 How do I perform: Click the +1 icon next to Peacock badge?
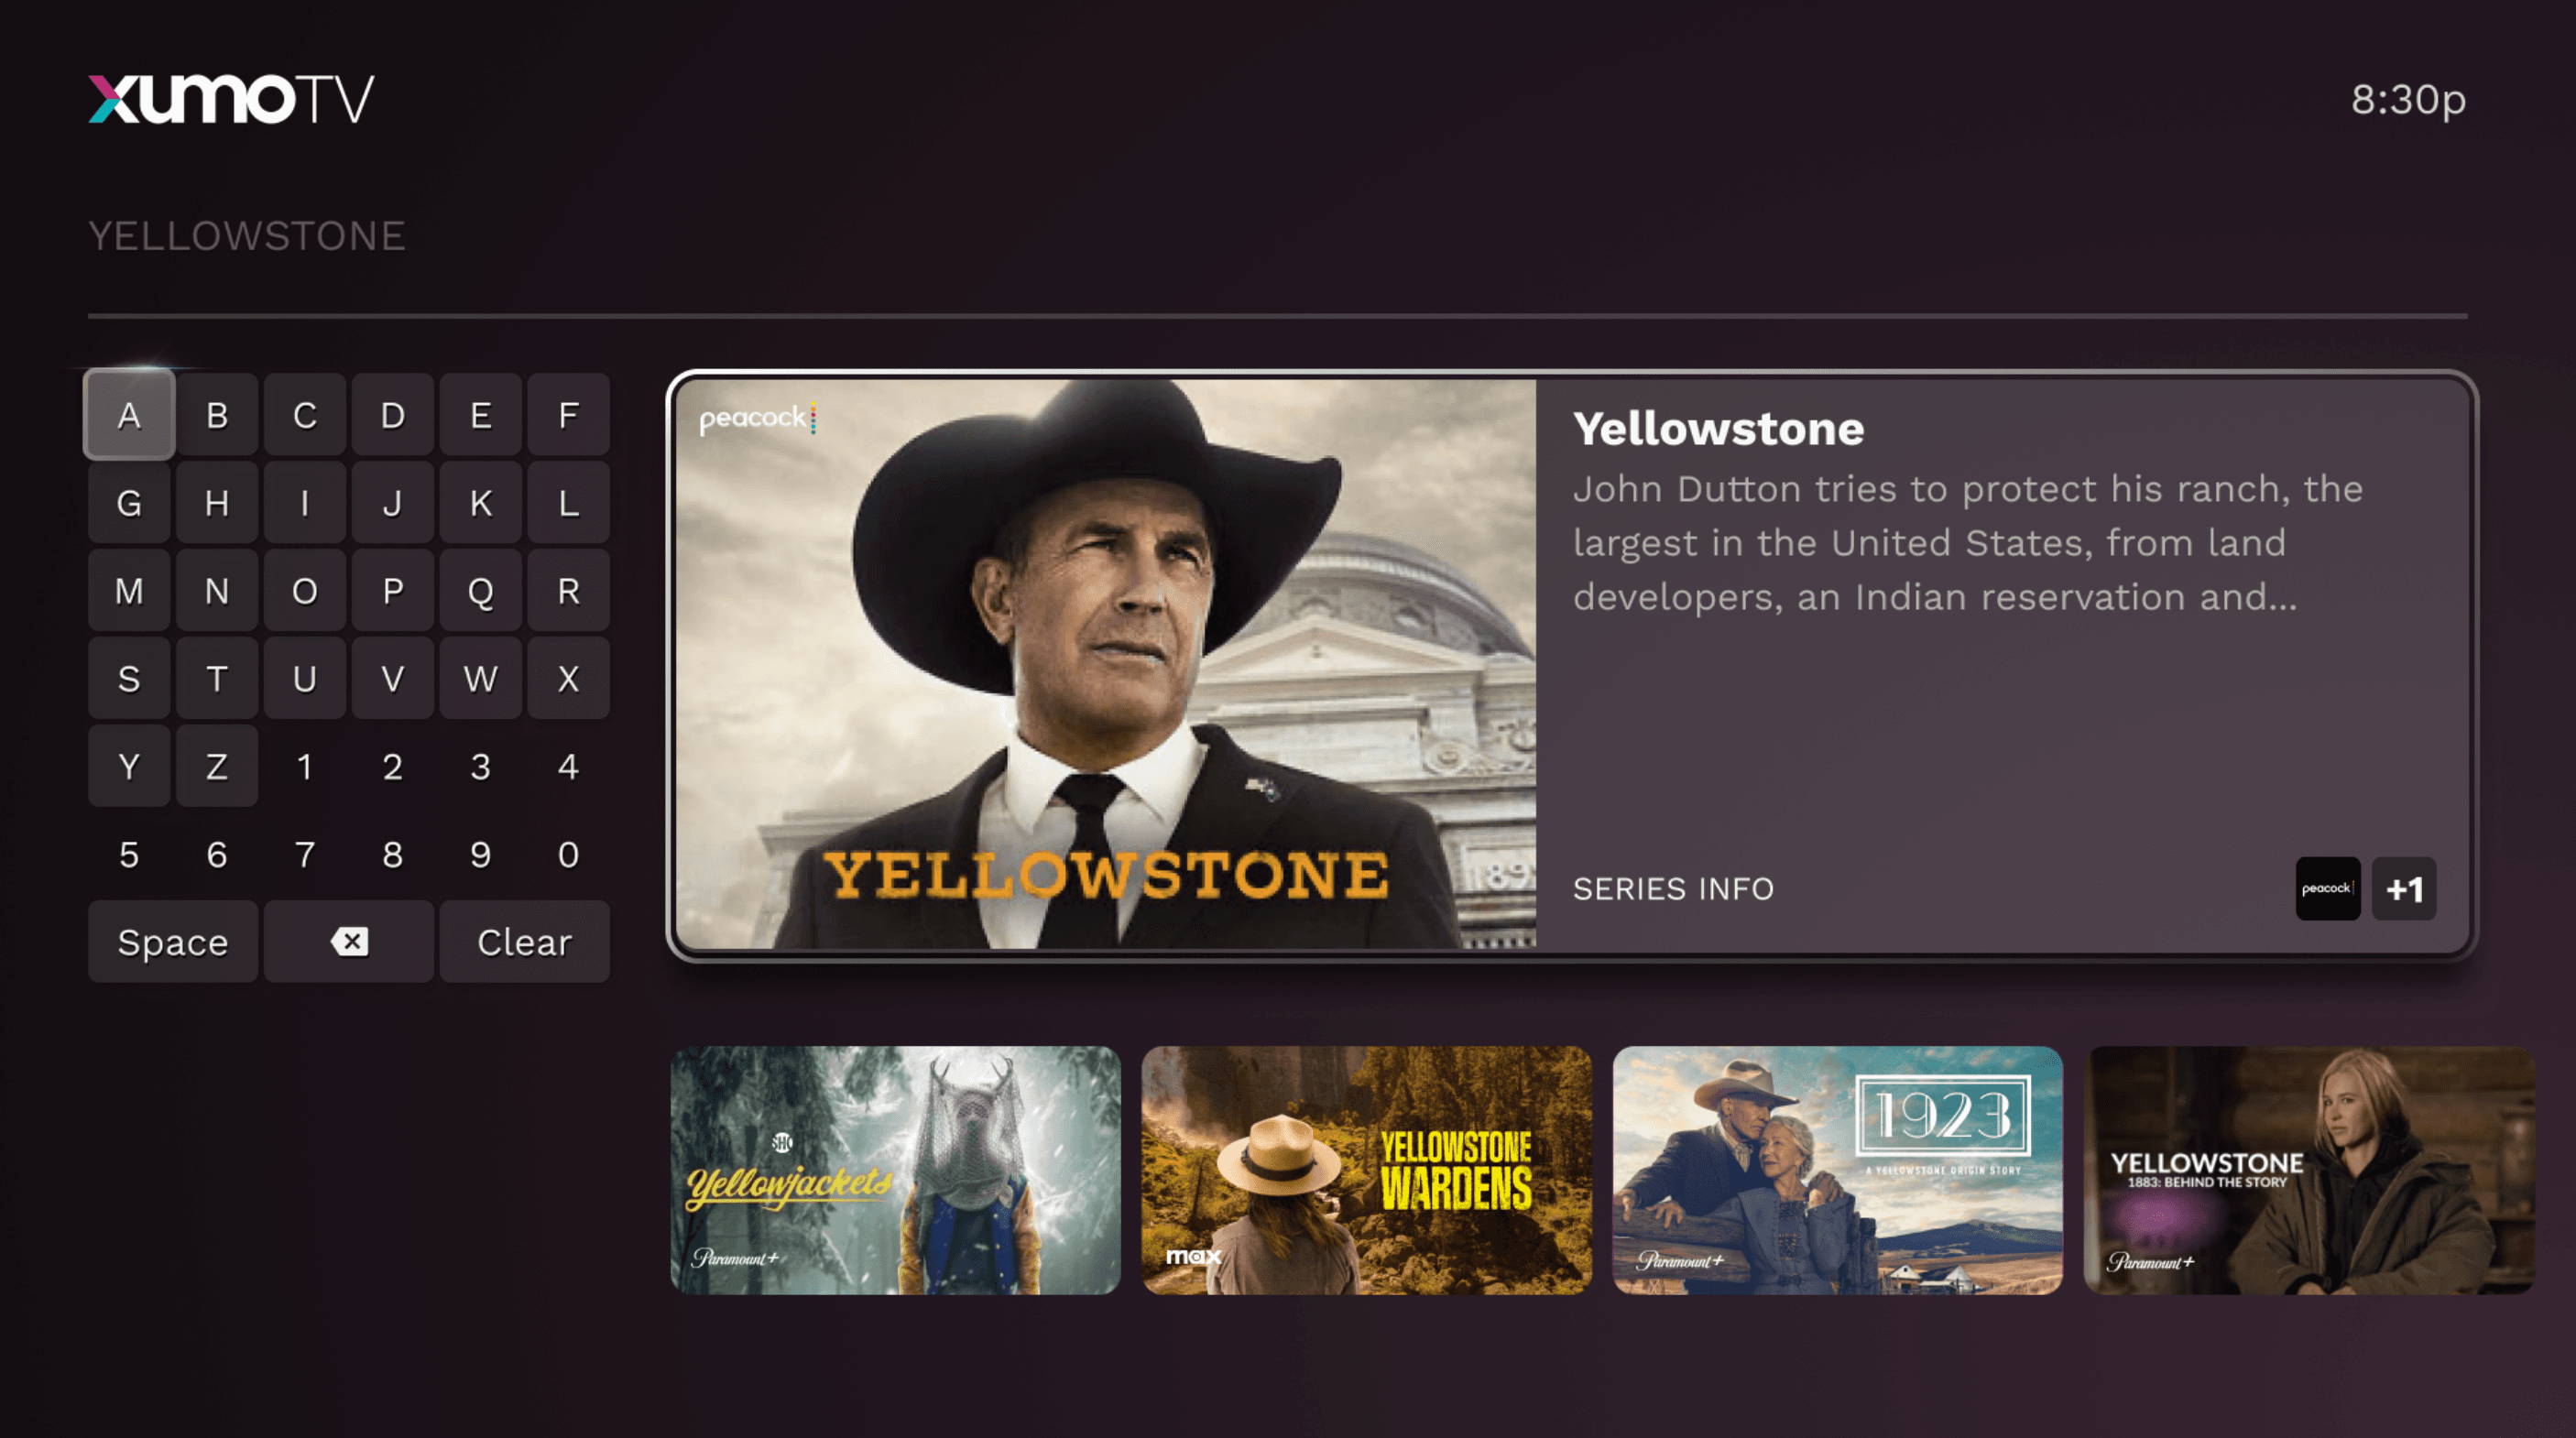point(2403,889)
